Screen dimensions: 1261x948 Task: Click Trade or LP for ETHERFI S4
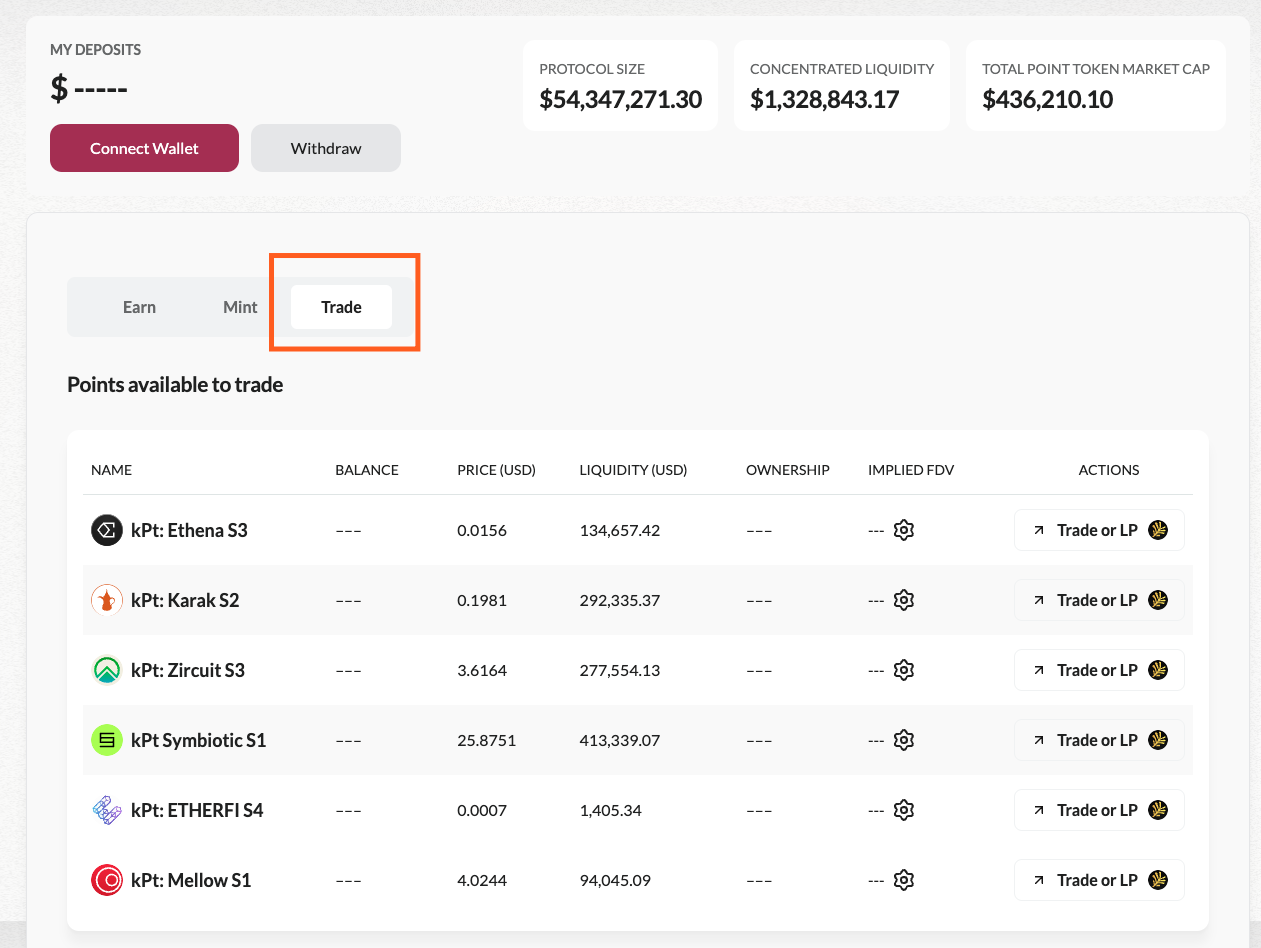[x=1098, y=810]
